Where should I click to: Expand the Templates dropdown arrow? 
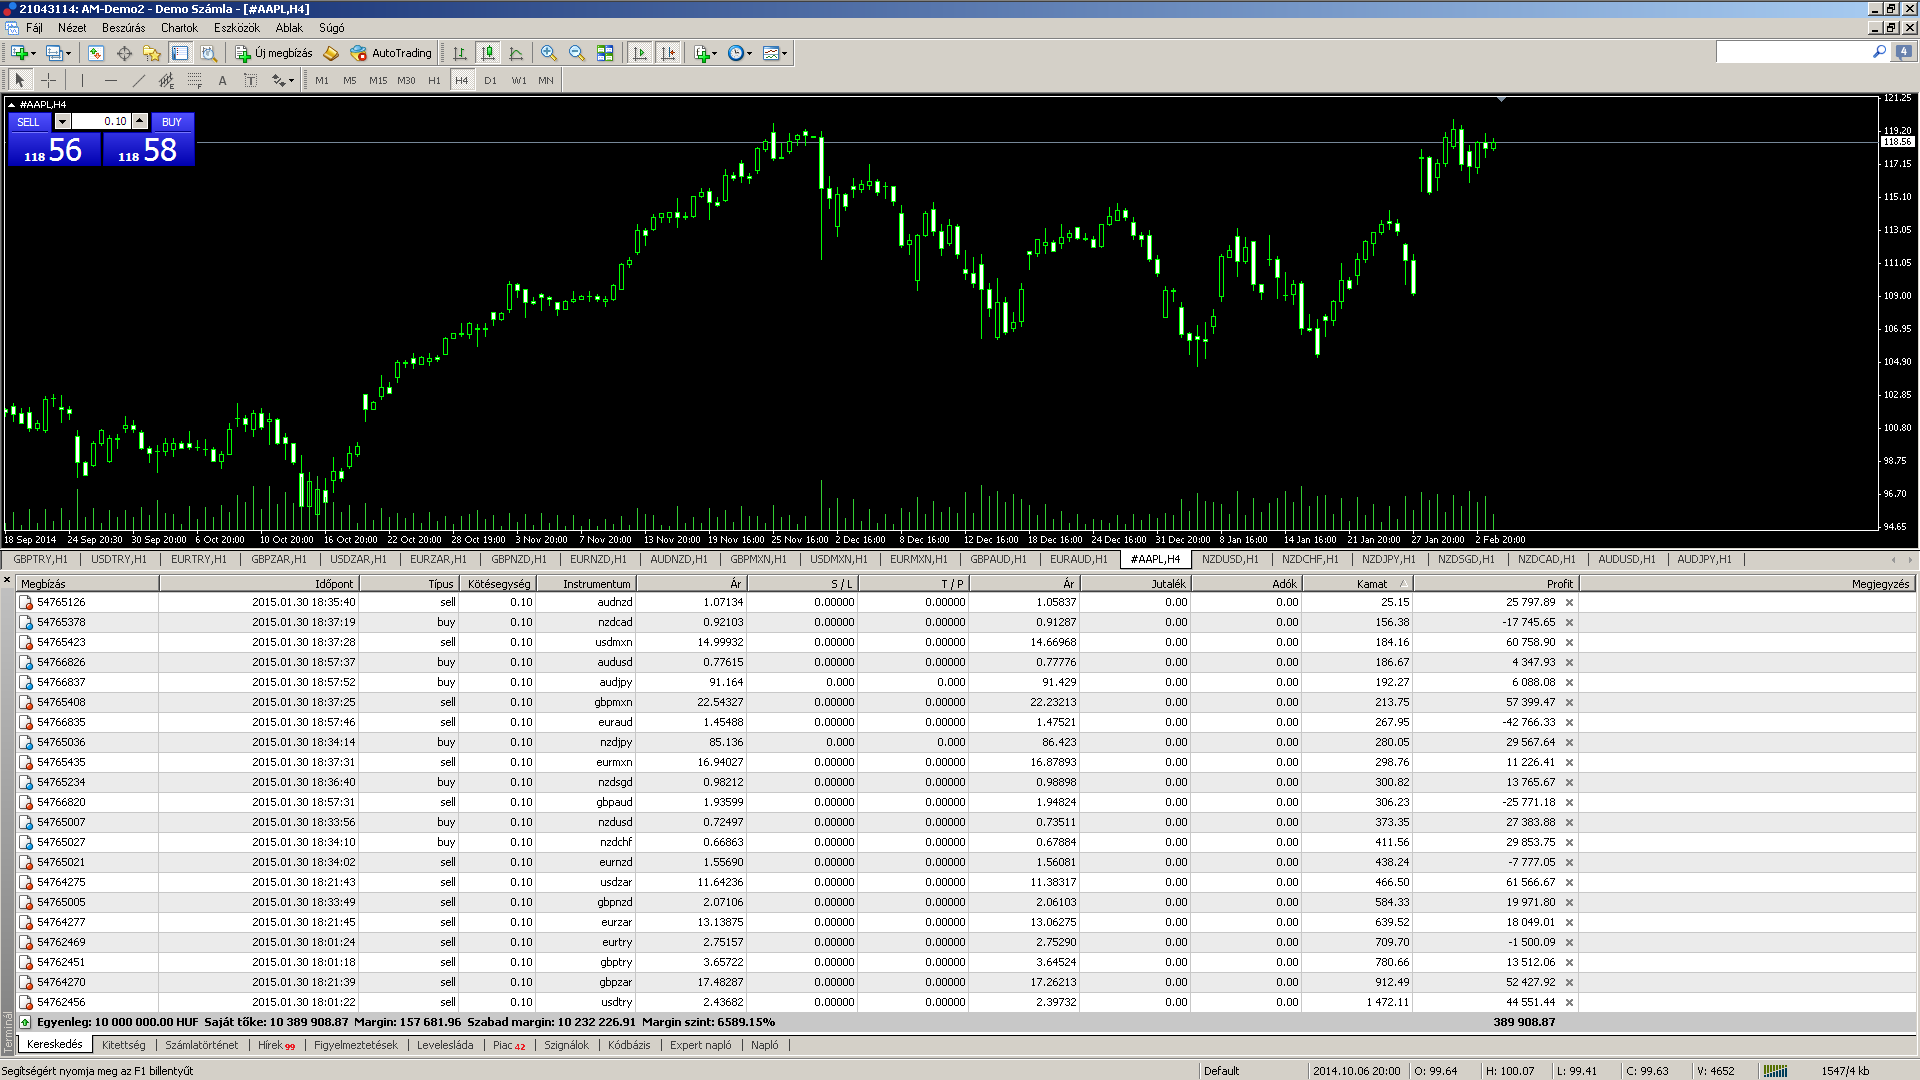click(x=784, y=53)
